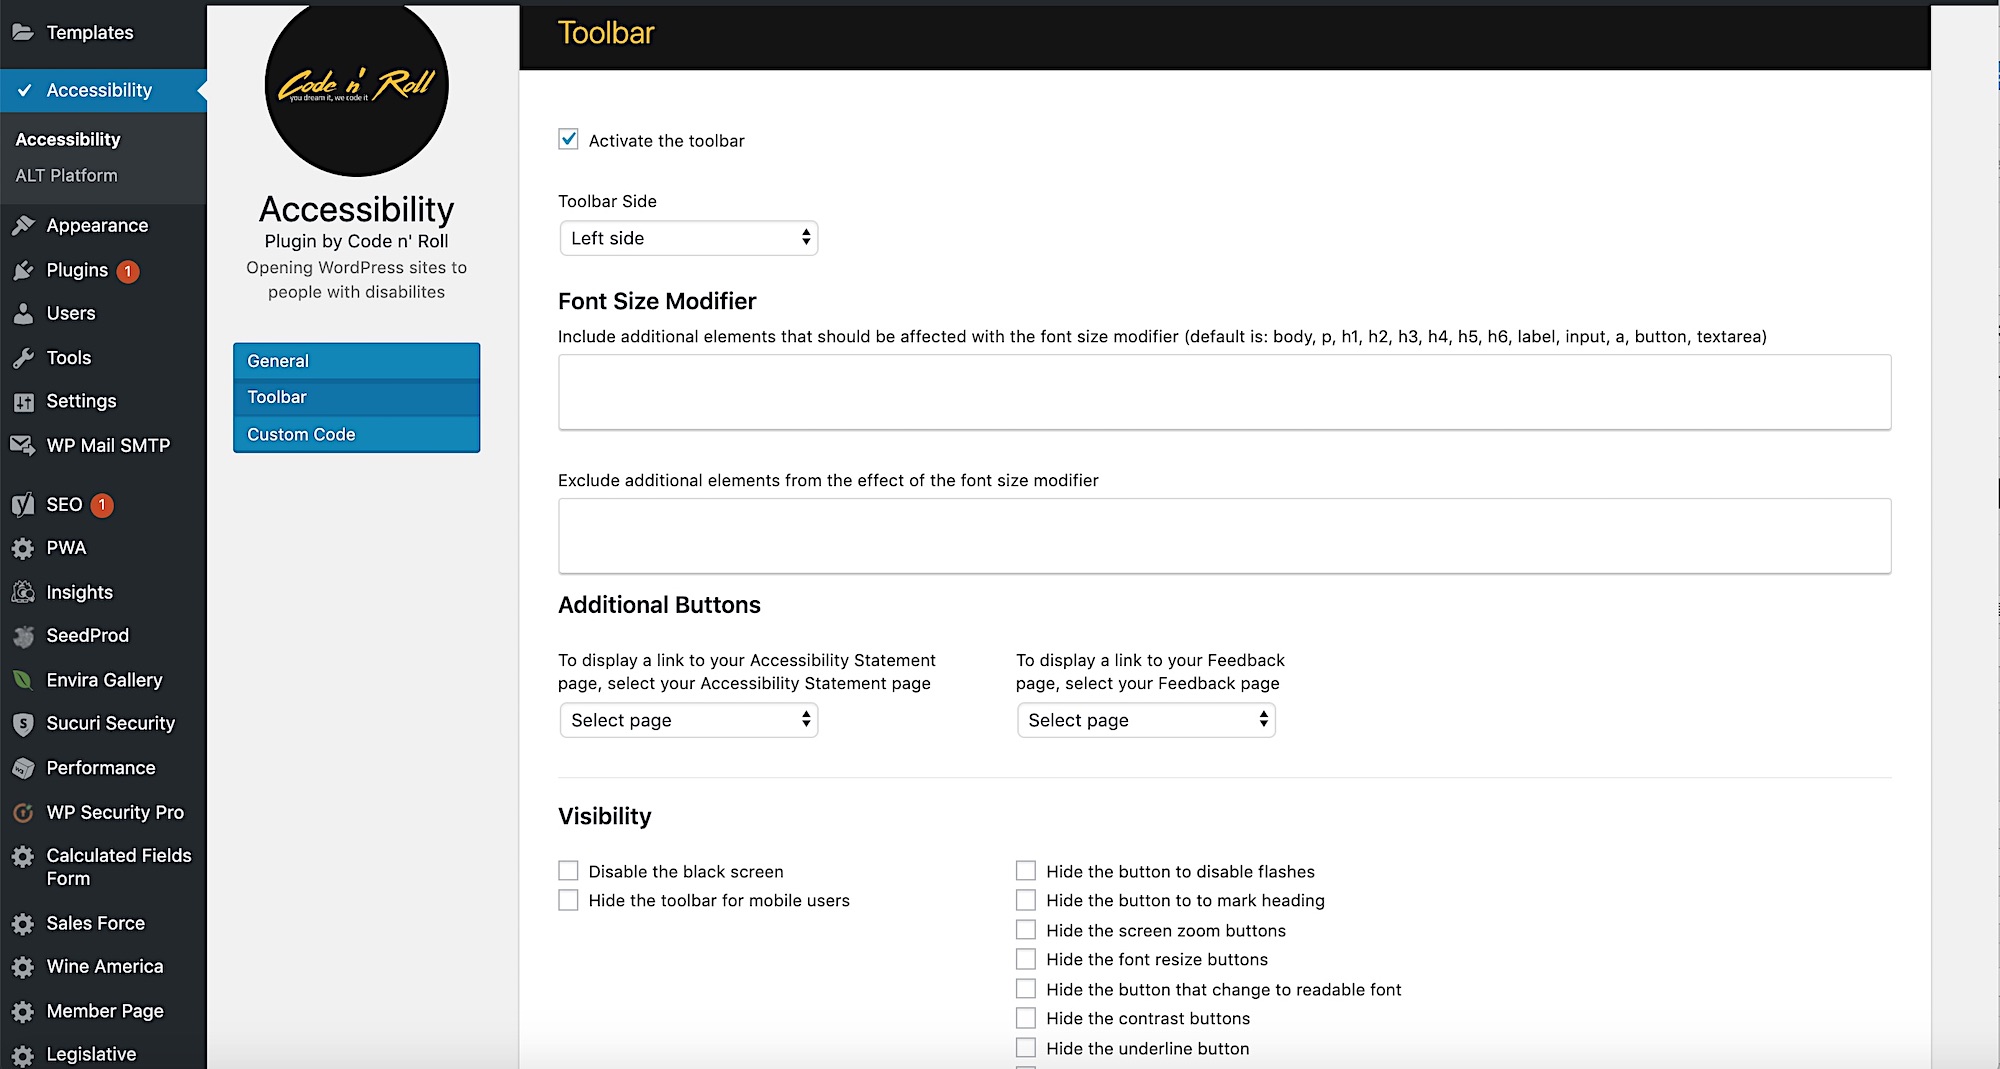Check Hide the screen zoom buttons
Screen dimensions: 2000x1069
1026,930
